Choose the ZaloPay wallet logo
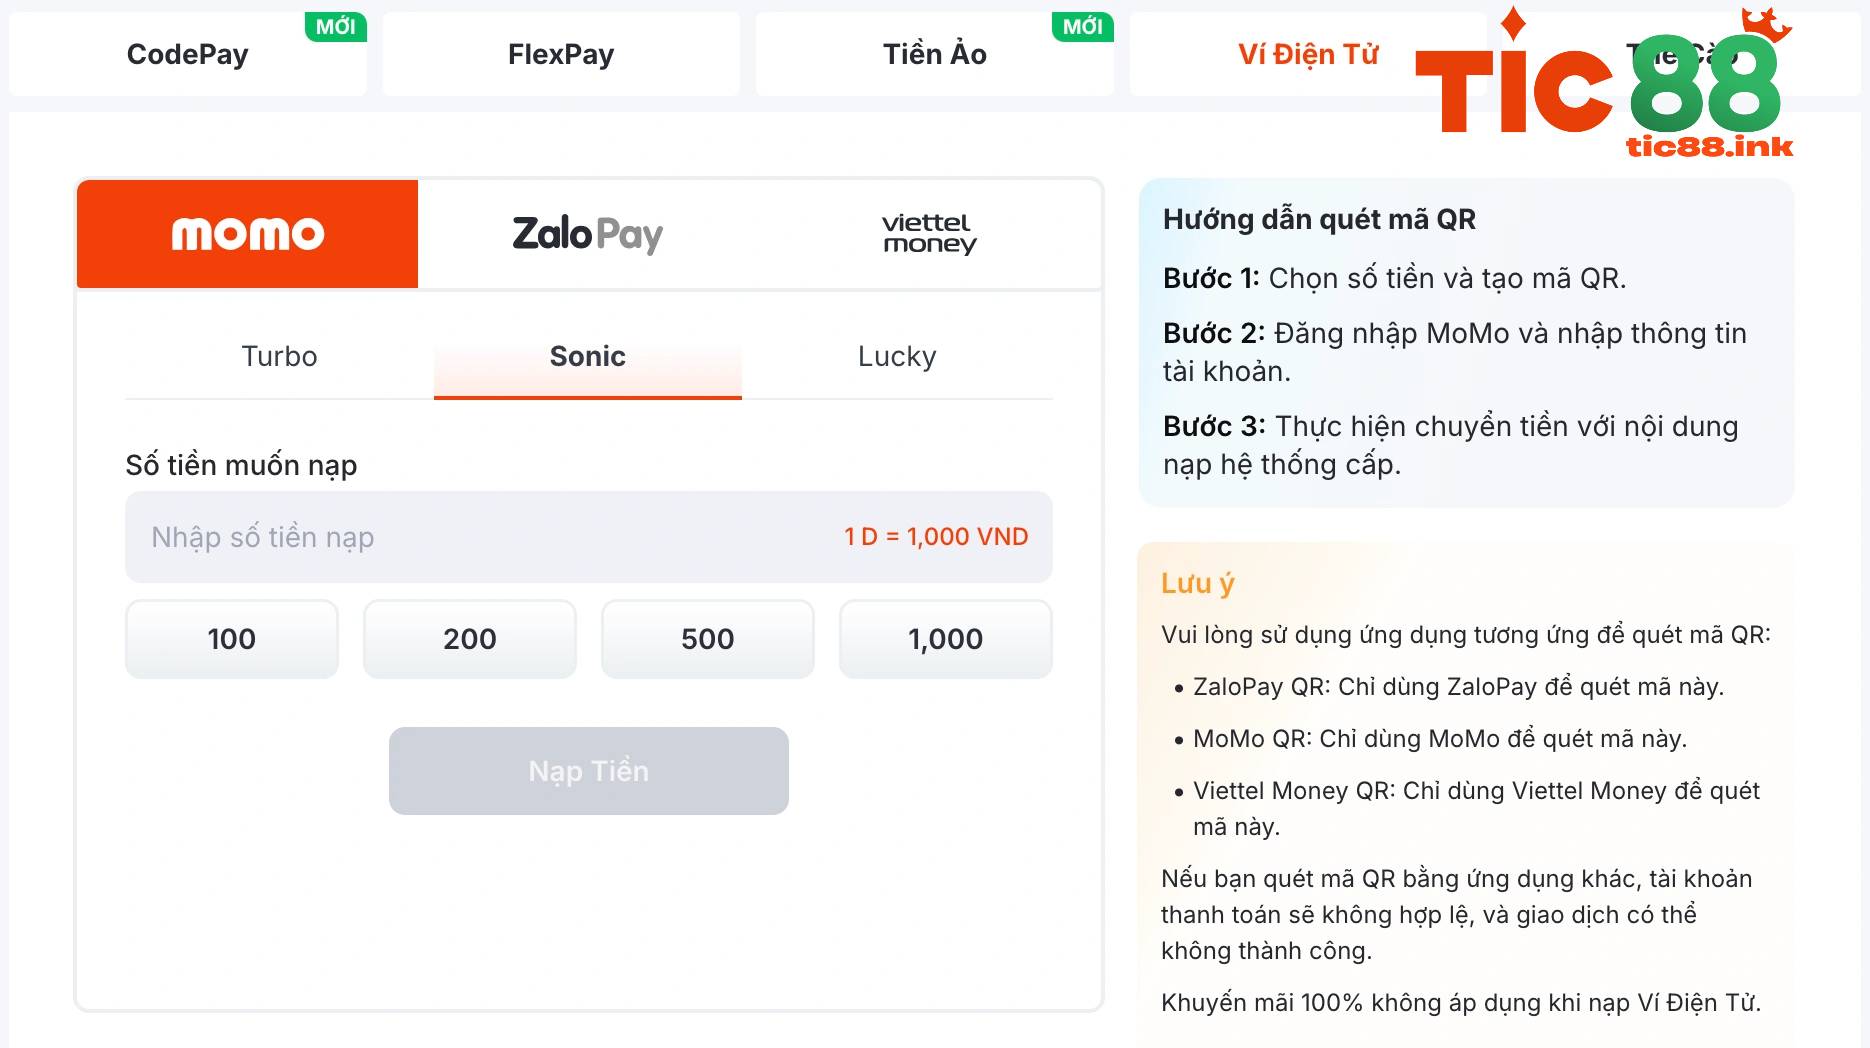This screenshot has height=1048, width=1870. pyautogui.click(x=588, y=234)
